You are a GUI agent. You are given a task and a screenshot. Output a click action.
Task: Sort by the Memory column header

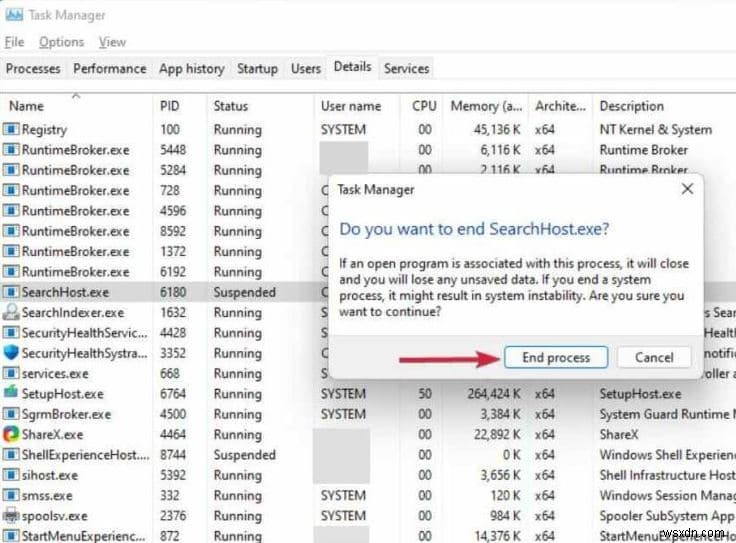point(486,106)
